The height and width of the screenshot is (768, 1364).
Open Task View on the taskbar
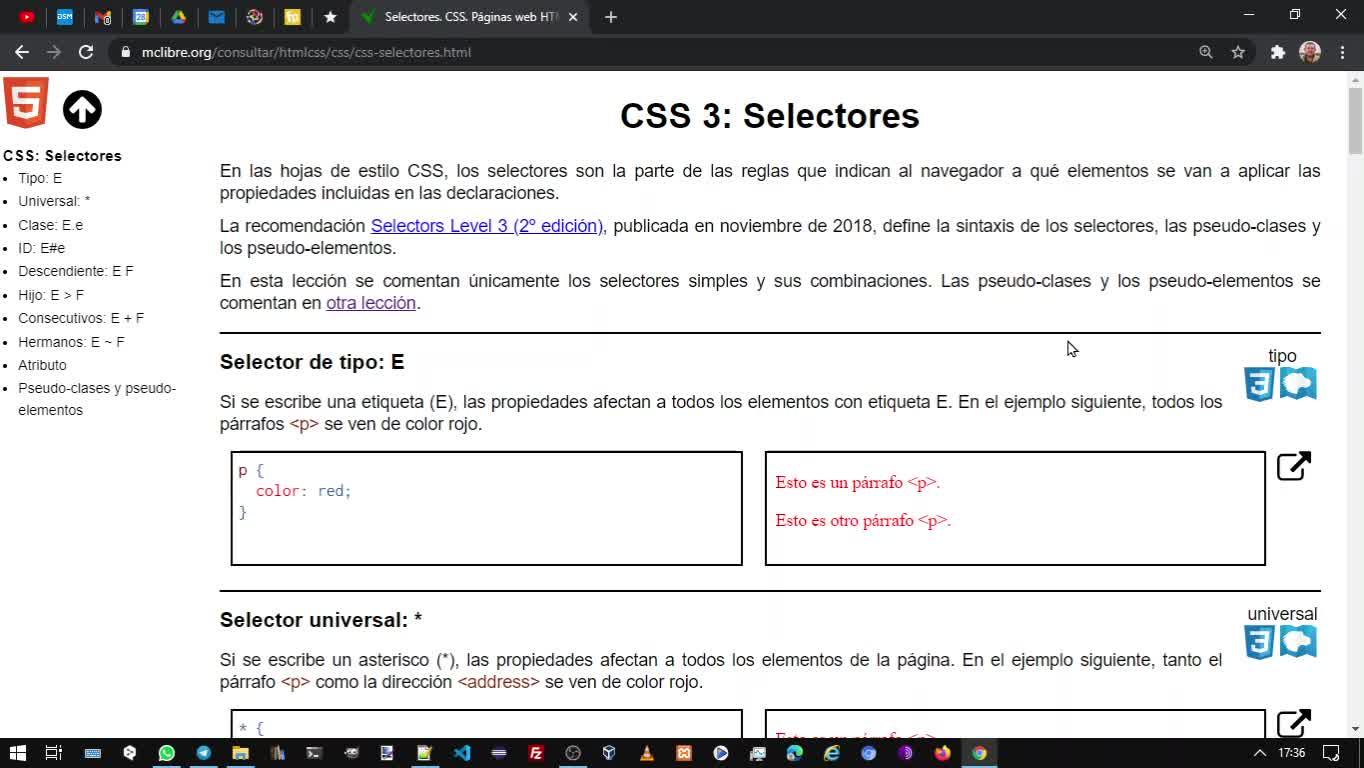coord(54,753)
